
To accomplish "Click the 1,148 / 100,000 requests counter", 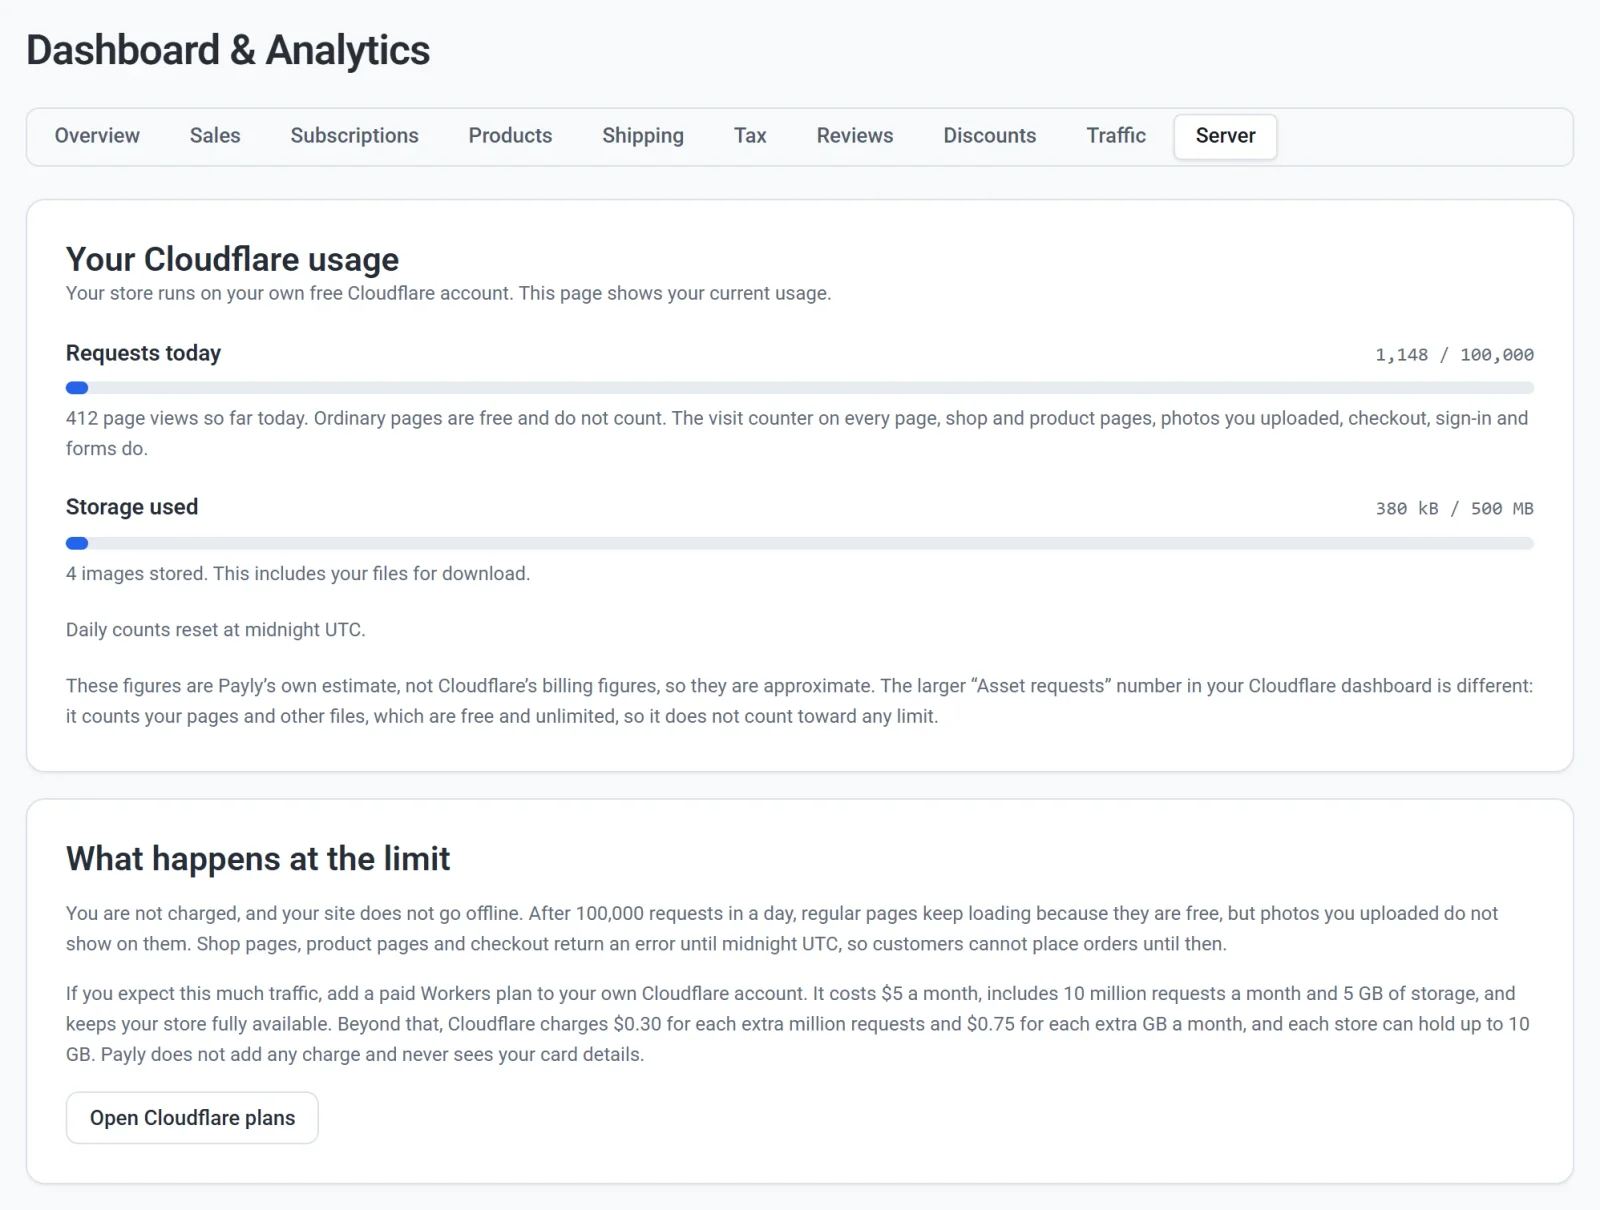I will pyautogui.click(x=1454, y=355).
